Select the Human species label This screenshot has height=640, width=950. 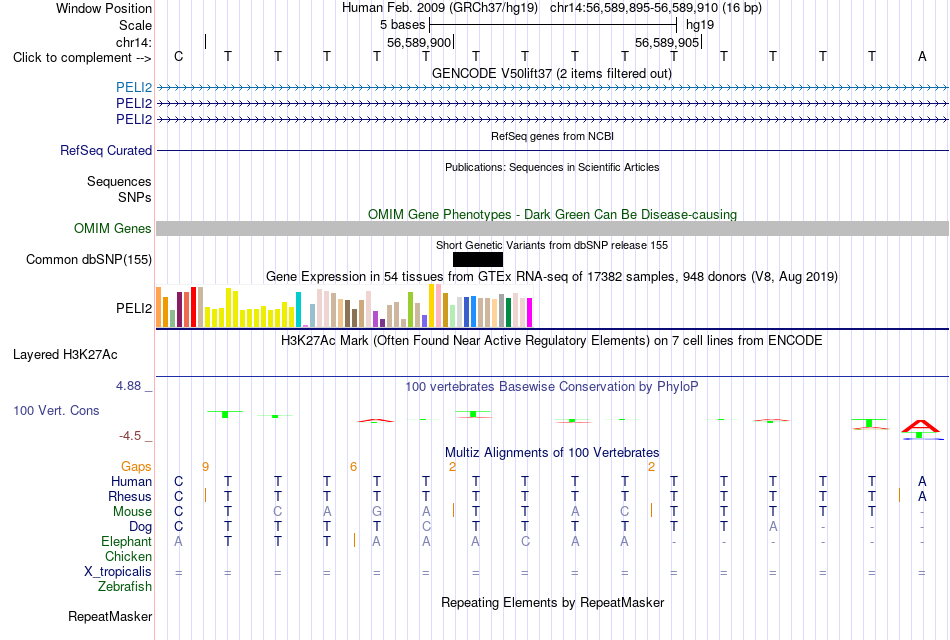[131, 481]
